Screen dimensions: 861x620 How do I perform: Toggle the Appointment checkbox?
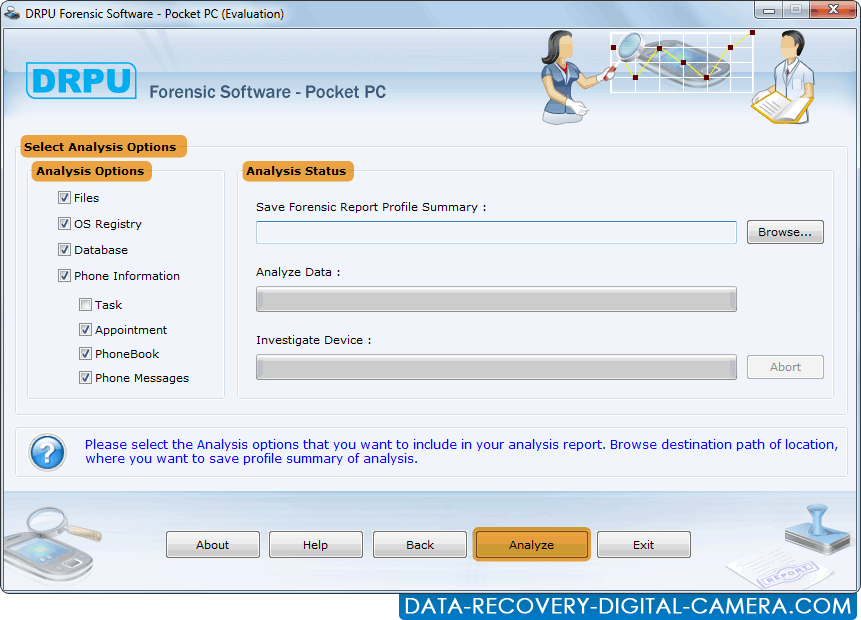tap(85, 329)
